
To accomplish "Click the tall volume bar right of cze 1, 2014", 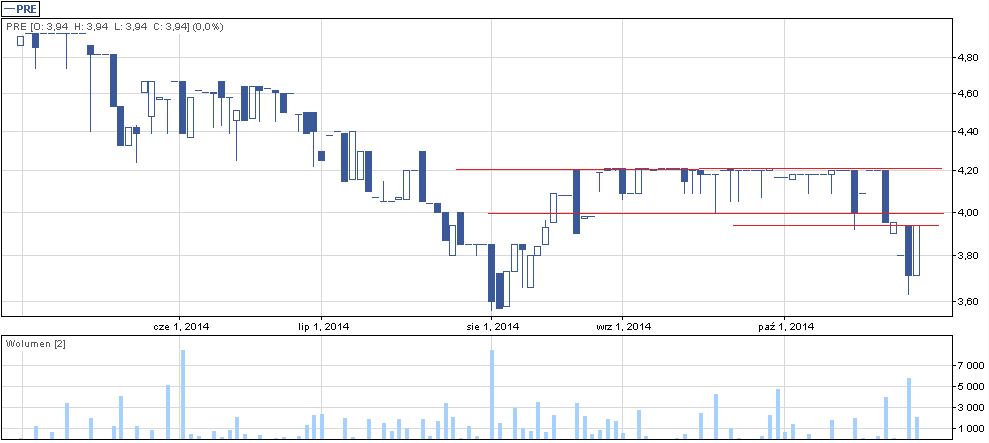I will (x=183, y=394).
